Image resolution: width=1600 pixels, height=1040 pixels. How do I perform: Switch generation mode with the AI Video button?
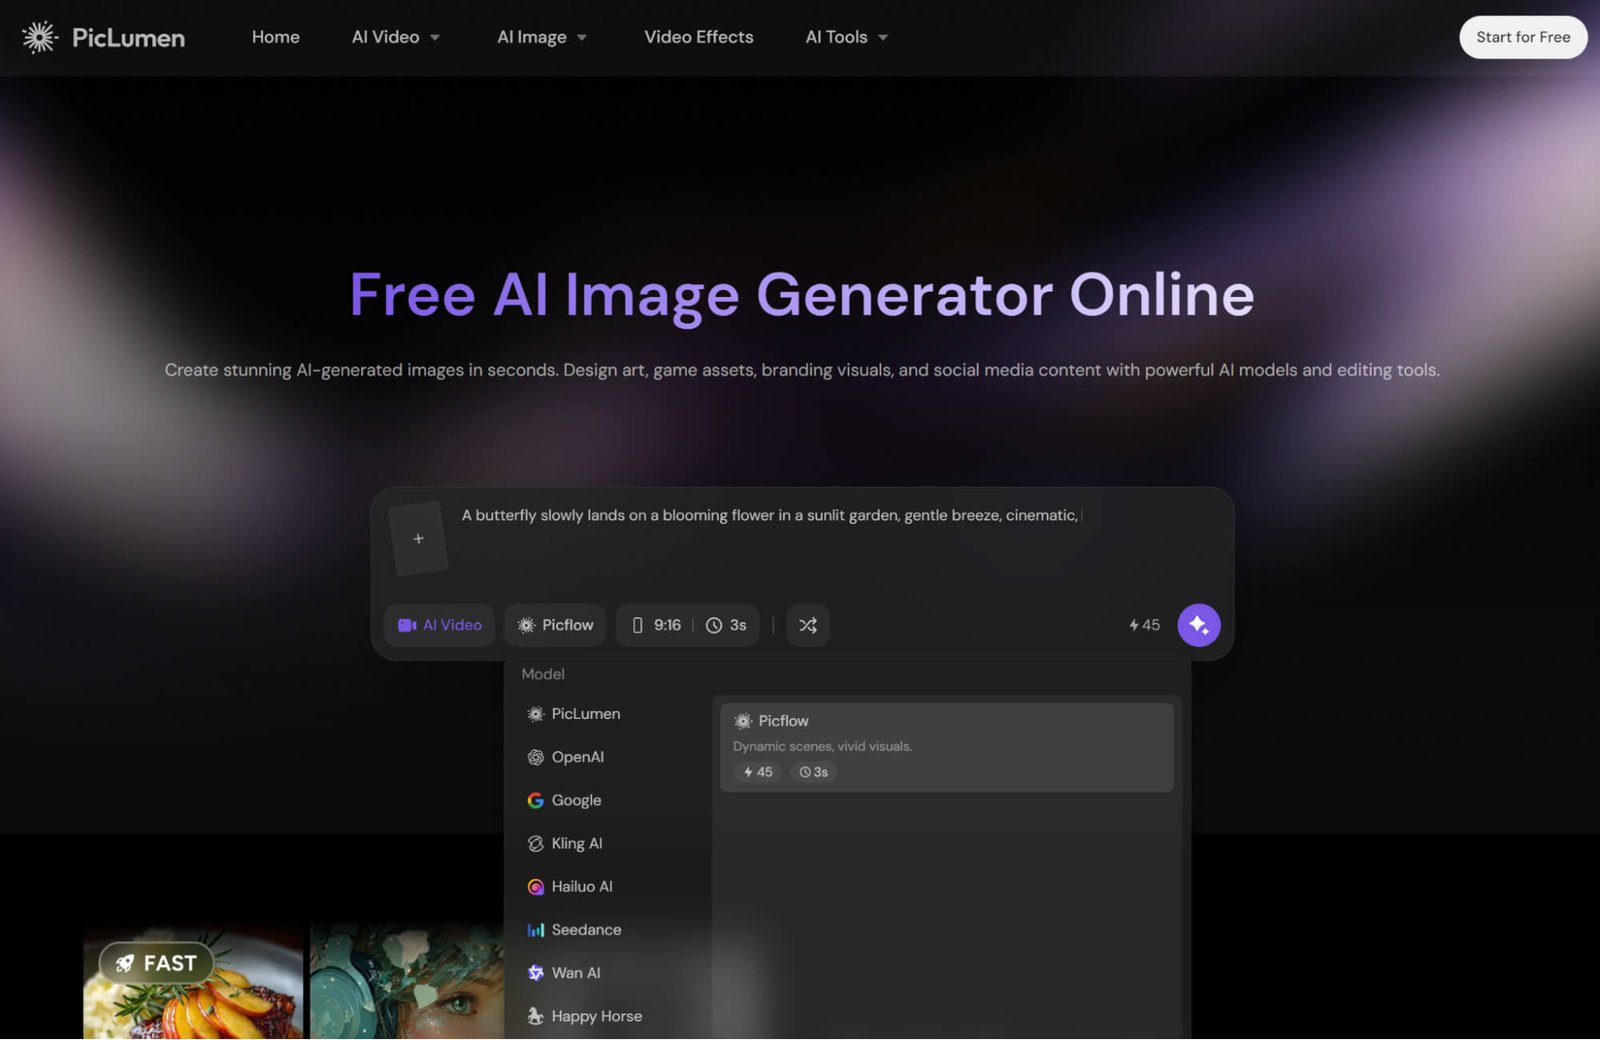440,625
